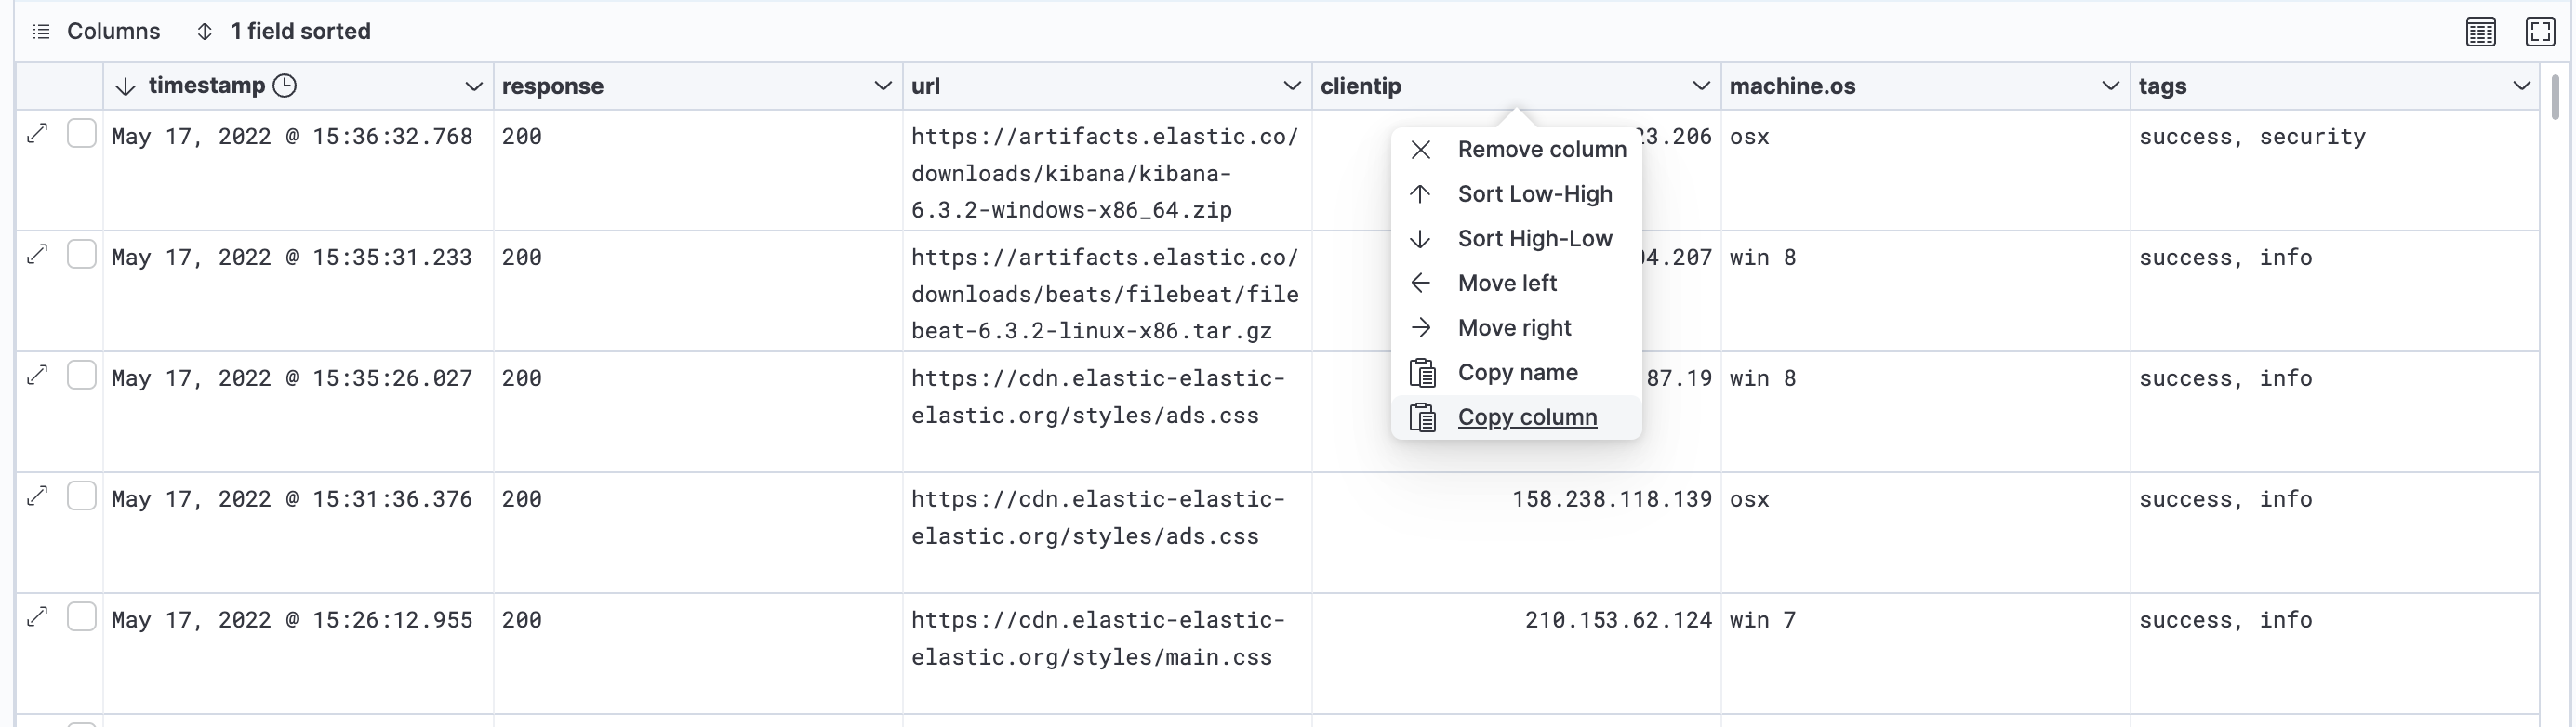Select the checkbox for the 15:31:36.376 row

coord(82,496)
